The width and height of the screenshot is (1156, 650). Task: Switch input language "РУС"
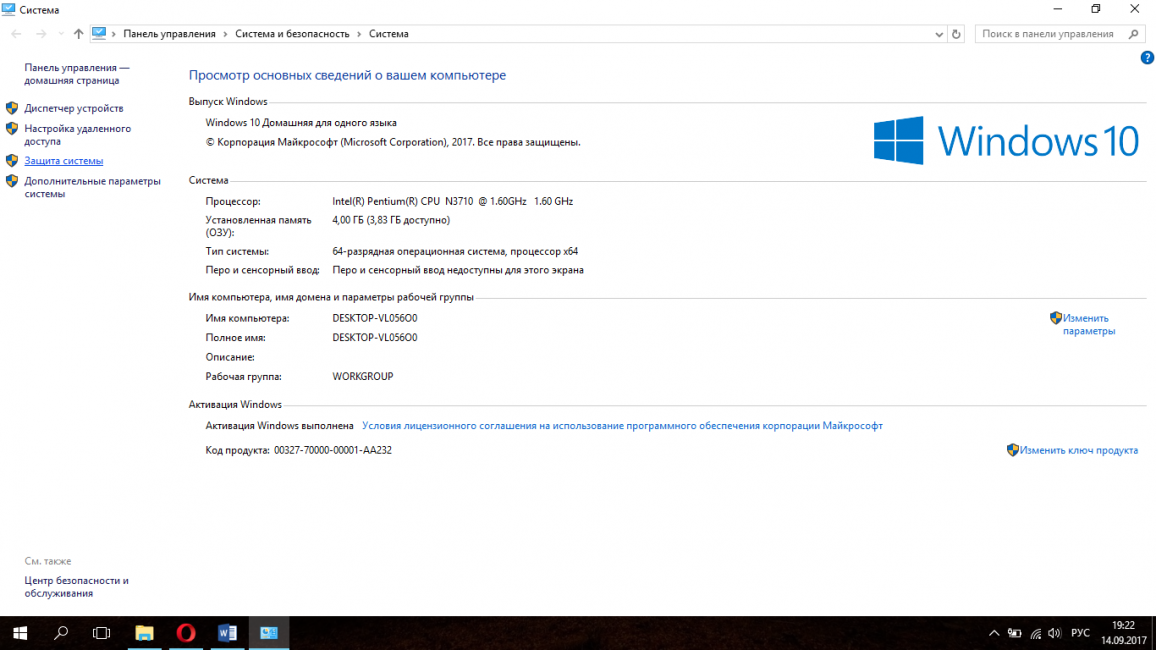(1080, 633)
